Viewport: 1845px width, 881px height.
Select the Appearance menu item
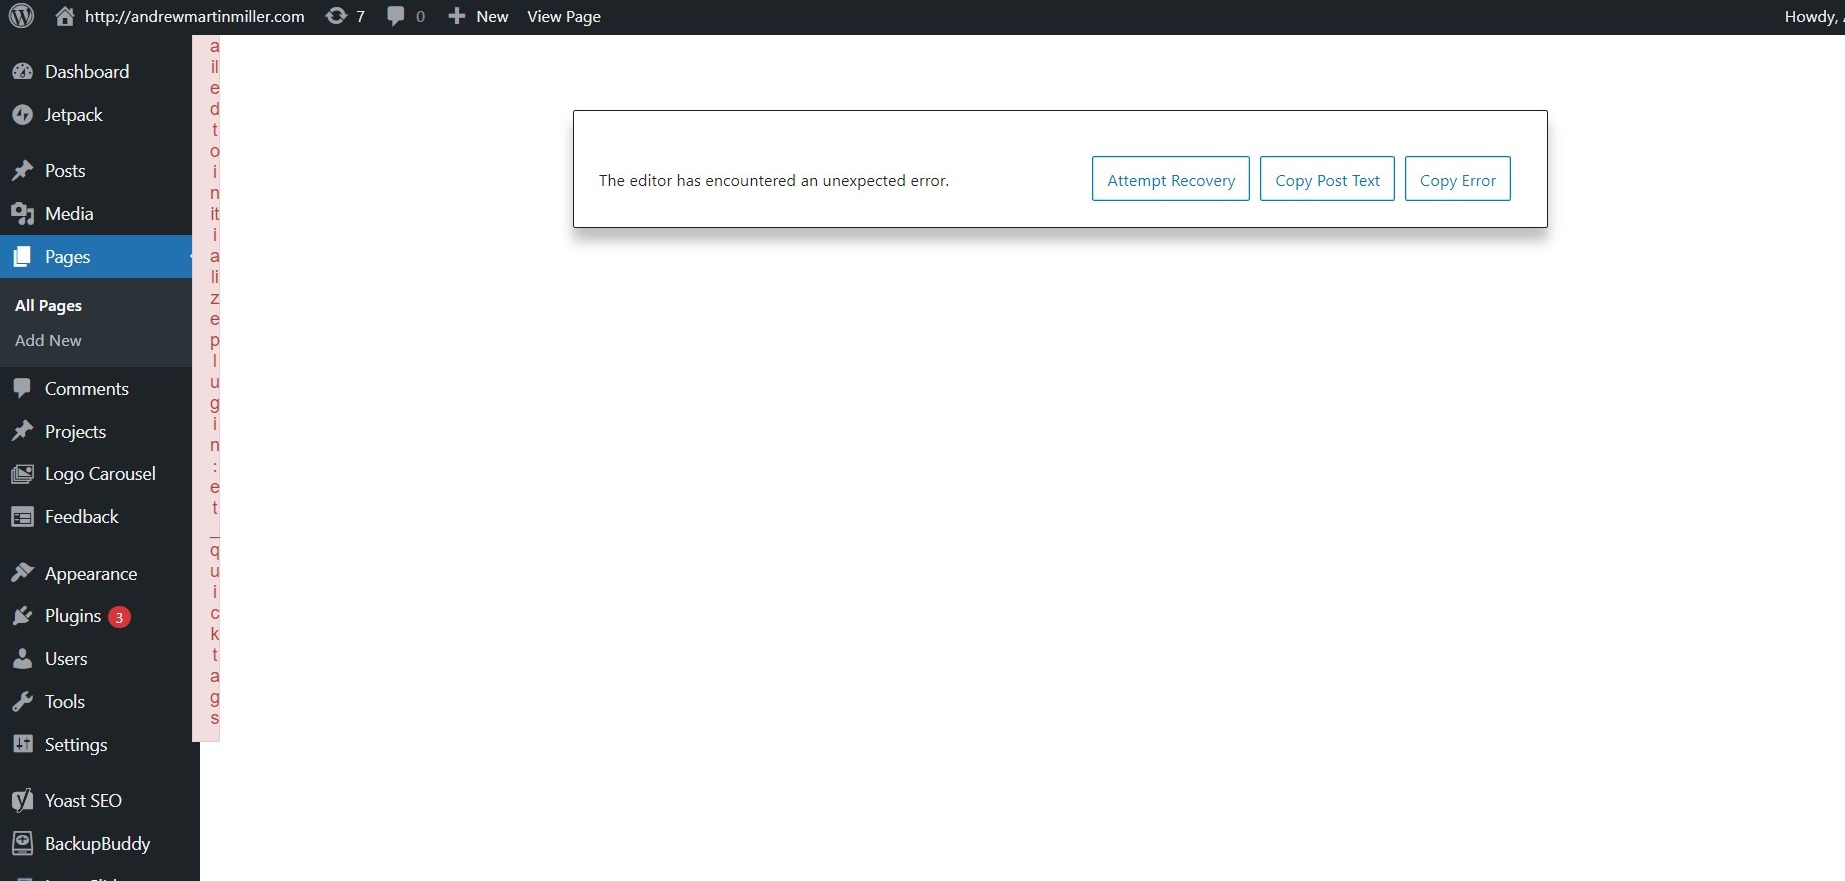[x=90, y=574]
